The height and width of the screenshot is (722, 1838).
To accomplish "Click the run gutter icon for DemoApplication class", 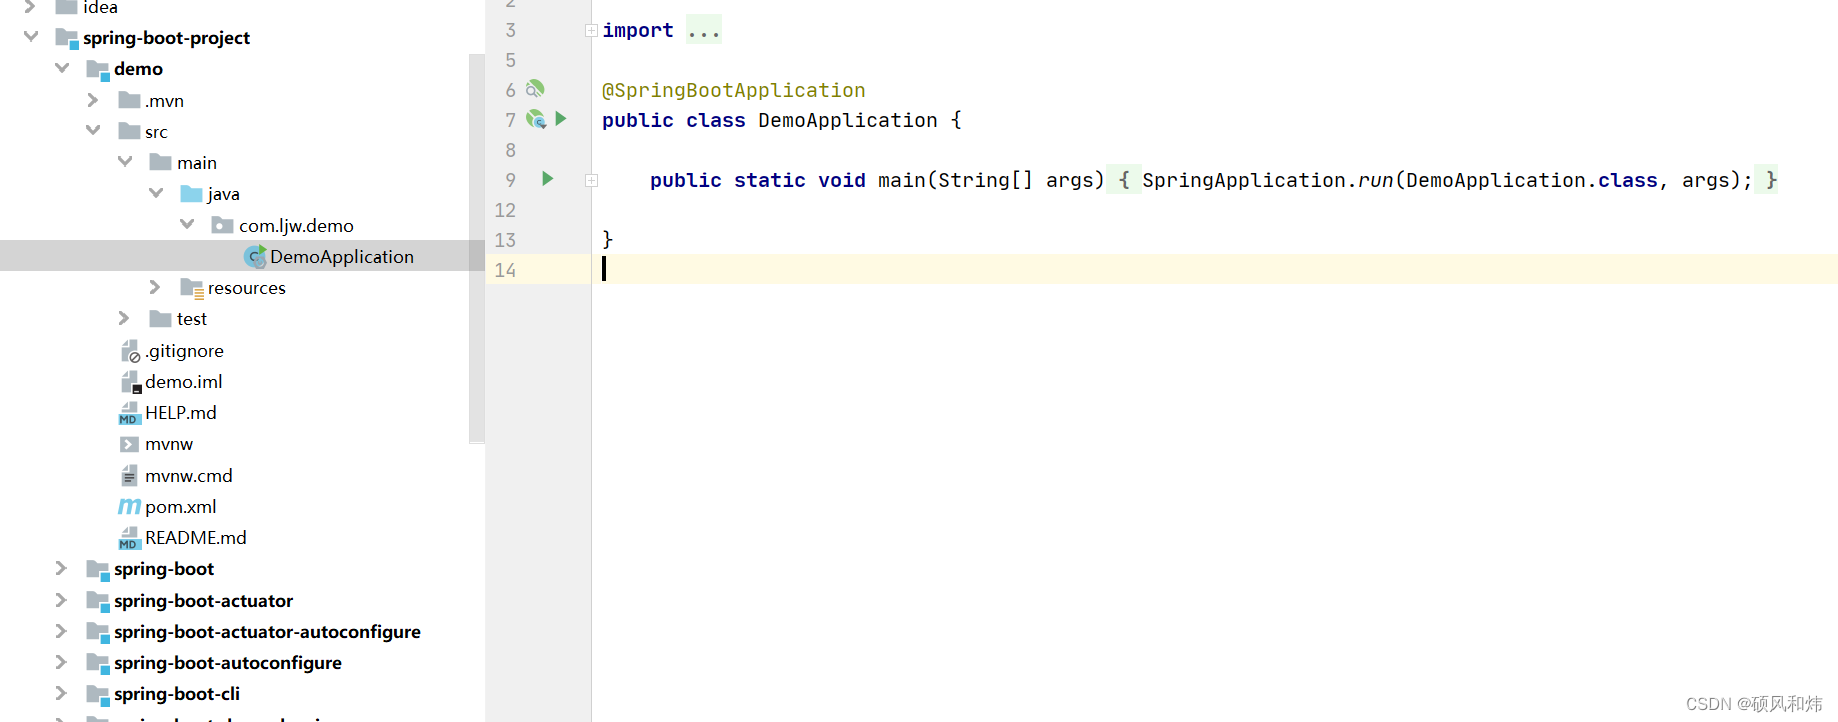I will click(561, 119).
